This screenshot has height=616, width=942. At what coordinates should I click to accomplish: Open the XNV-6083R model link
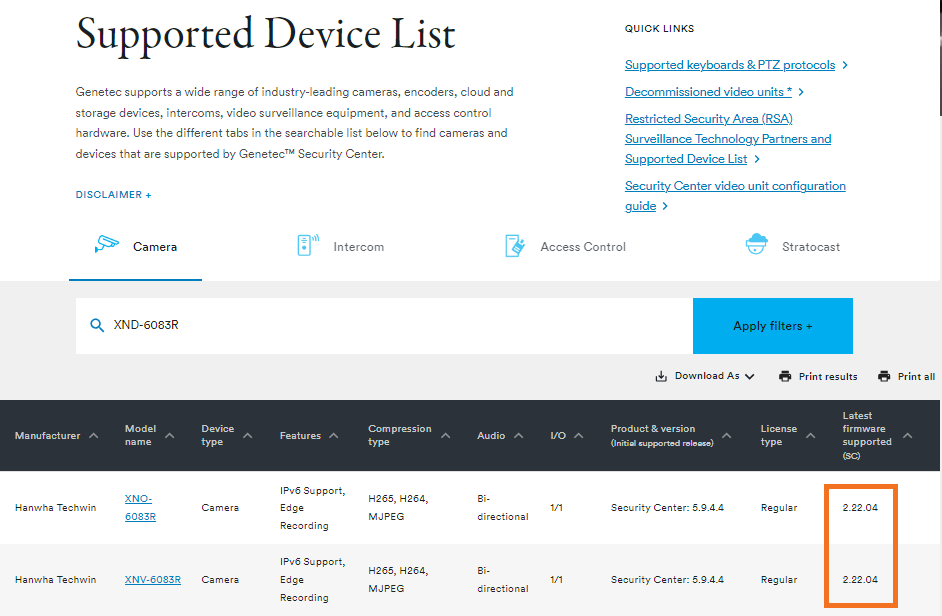pyautogui.click(x=153, y=579)
